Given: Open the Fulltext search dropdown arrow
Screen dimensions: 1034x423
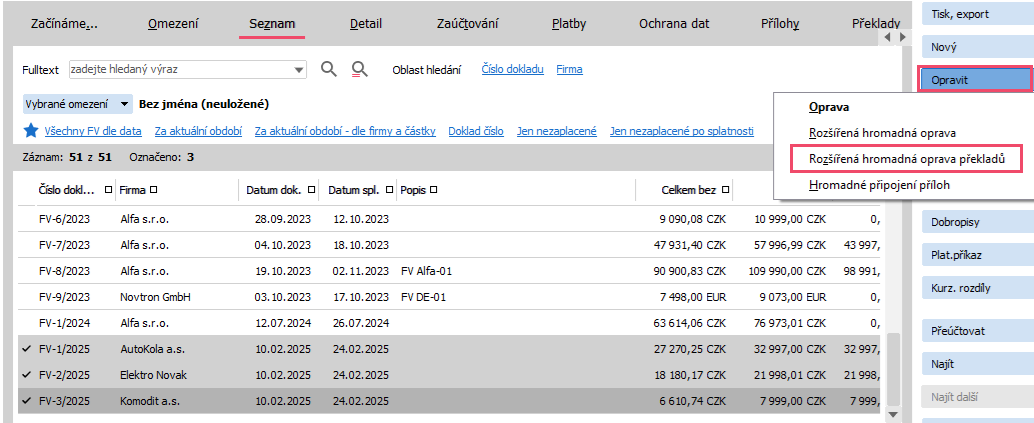Looking at the screenshot, I should click(299, 70).
